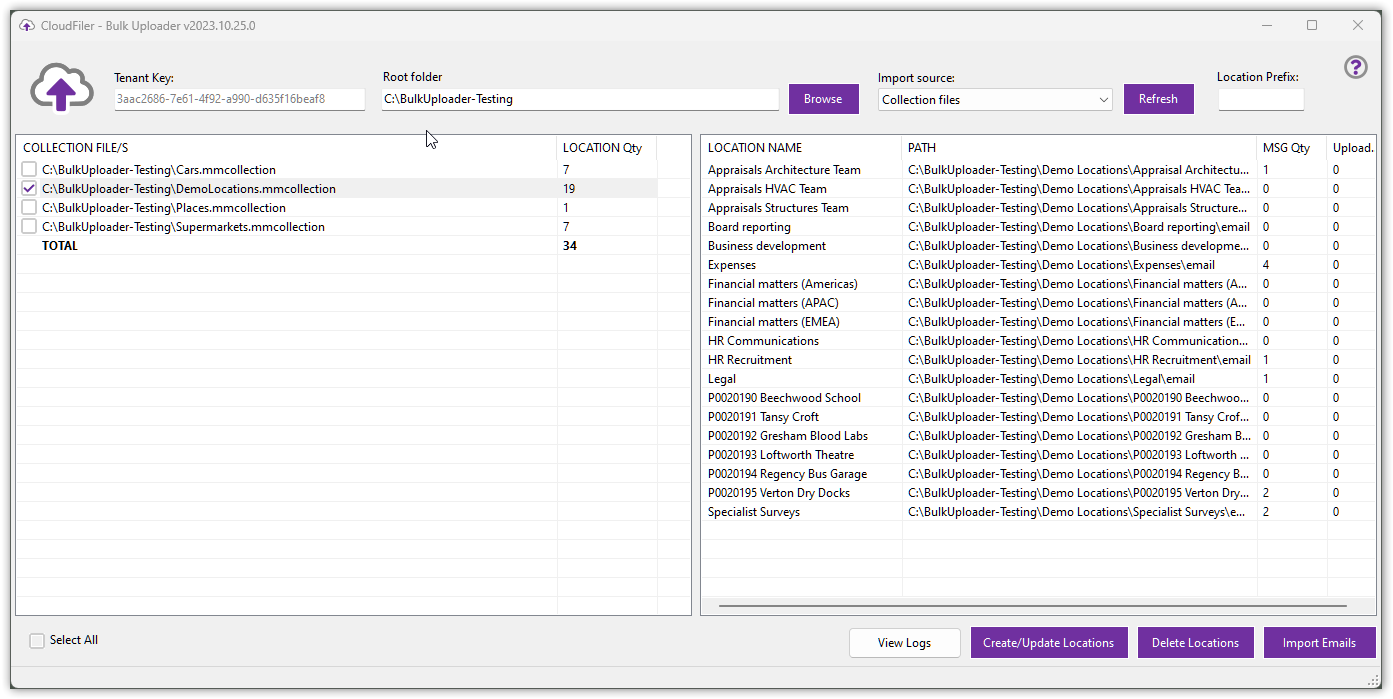Select P0020195 Verton Dry Docks row
The width and height of the screenshot is (1393, 699).
(x=1038, y=493)
